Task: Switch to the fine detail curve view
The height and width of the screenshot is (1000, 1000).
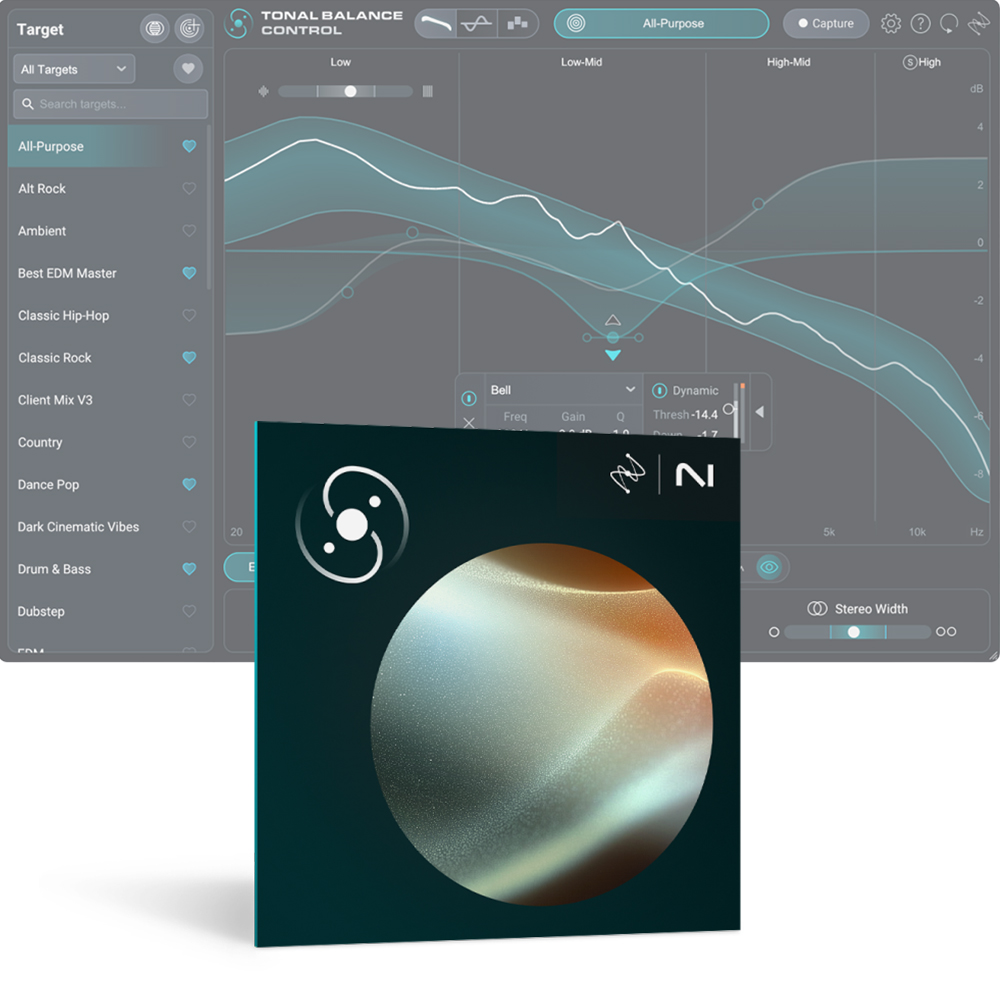Action: click(x=476, y=24)
